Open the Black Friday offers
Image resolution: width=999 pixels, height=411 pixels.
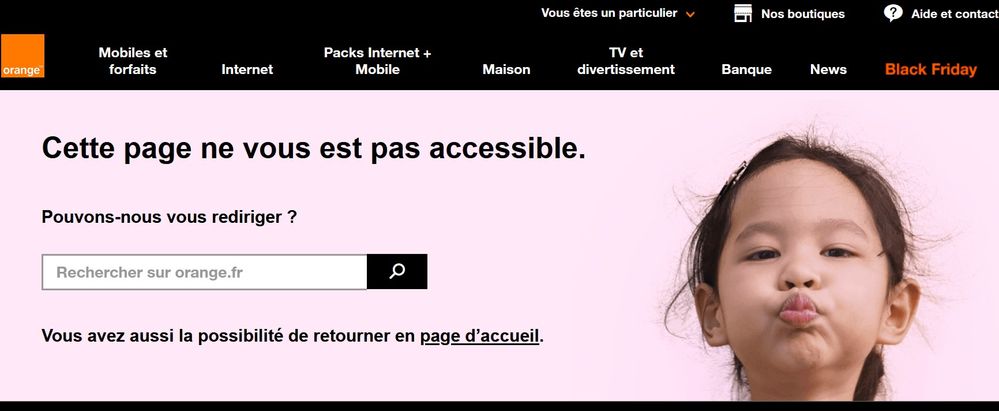point(931,69)
